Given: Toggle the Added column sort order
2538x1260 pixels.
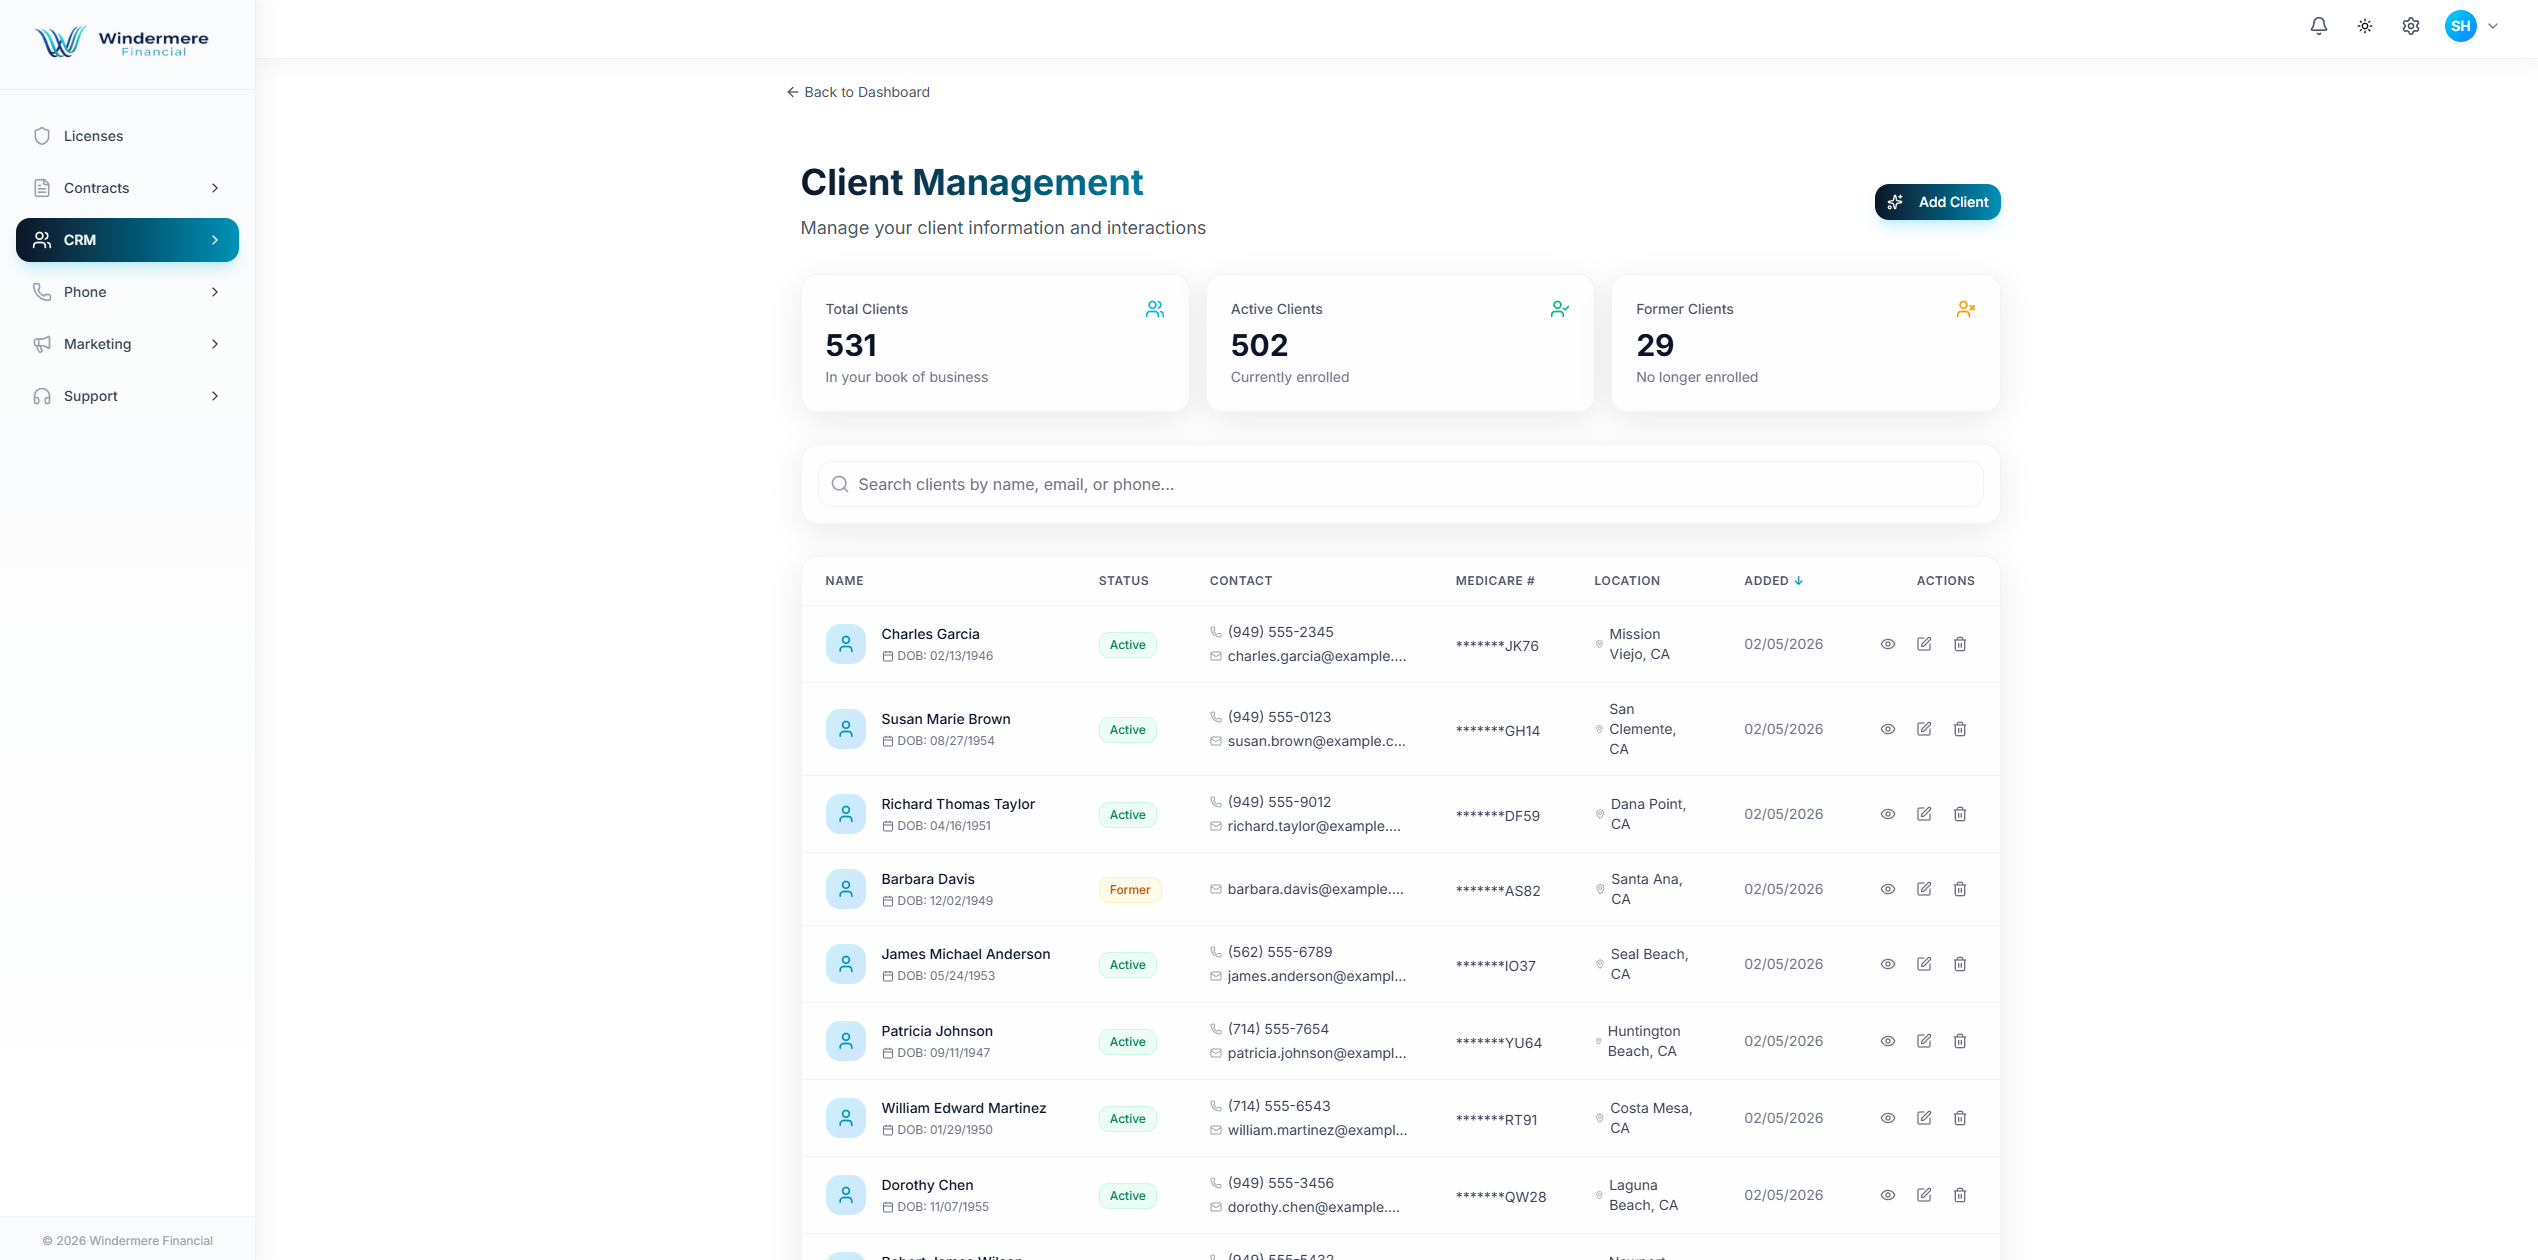Looking at the screenshot, I should [1773, 580].
